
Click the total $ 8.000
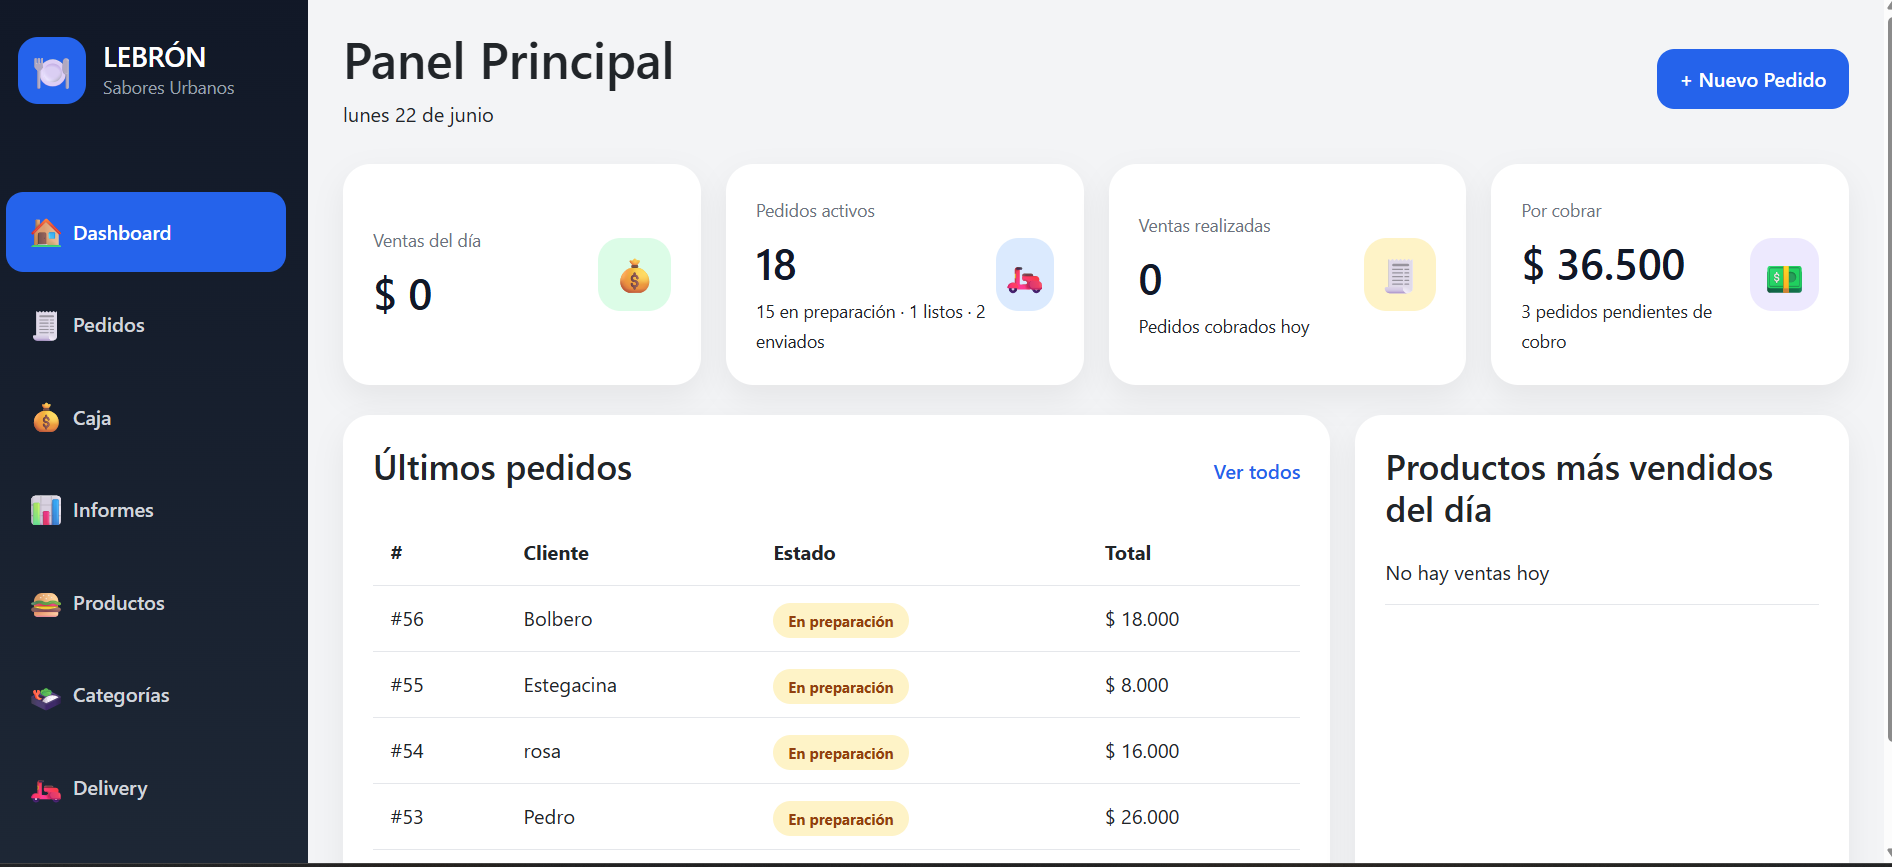[1137, 685]
